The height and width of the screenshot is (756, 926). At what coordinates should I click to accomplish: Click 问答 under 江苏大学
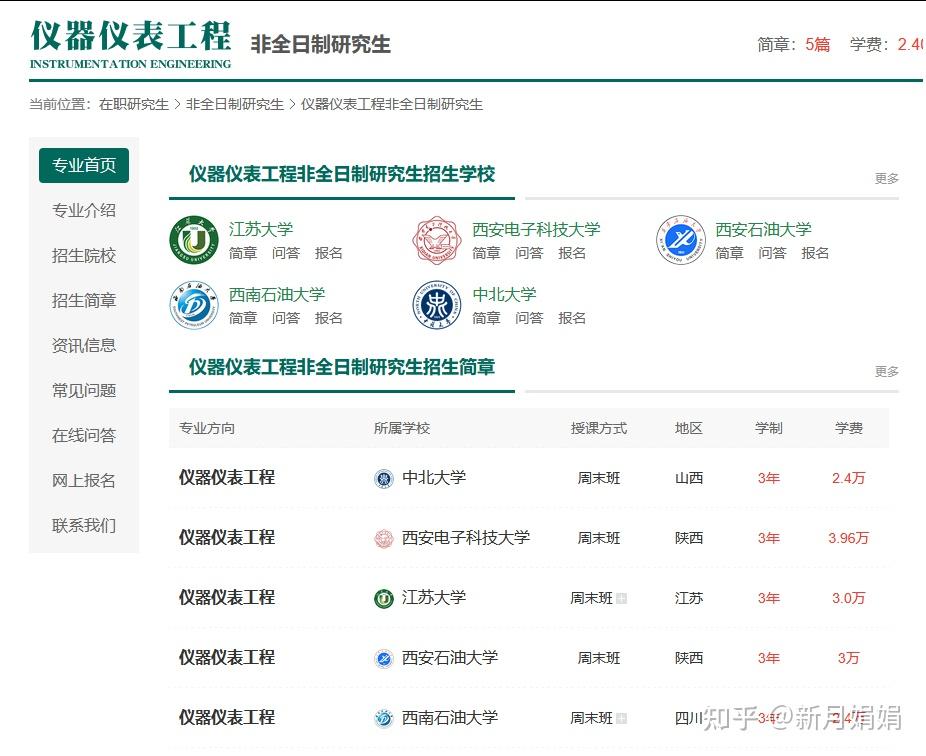pyautogui.click(x=286, y=253)
